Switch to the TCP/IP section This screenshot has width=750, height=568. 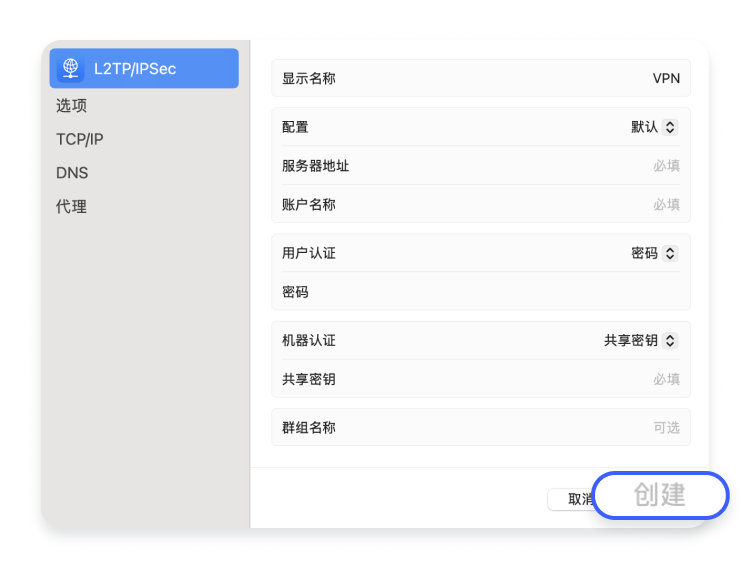[x=79, y=139]
